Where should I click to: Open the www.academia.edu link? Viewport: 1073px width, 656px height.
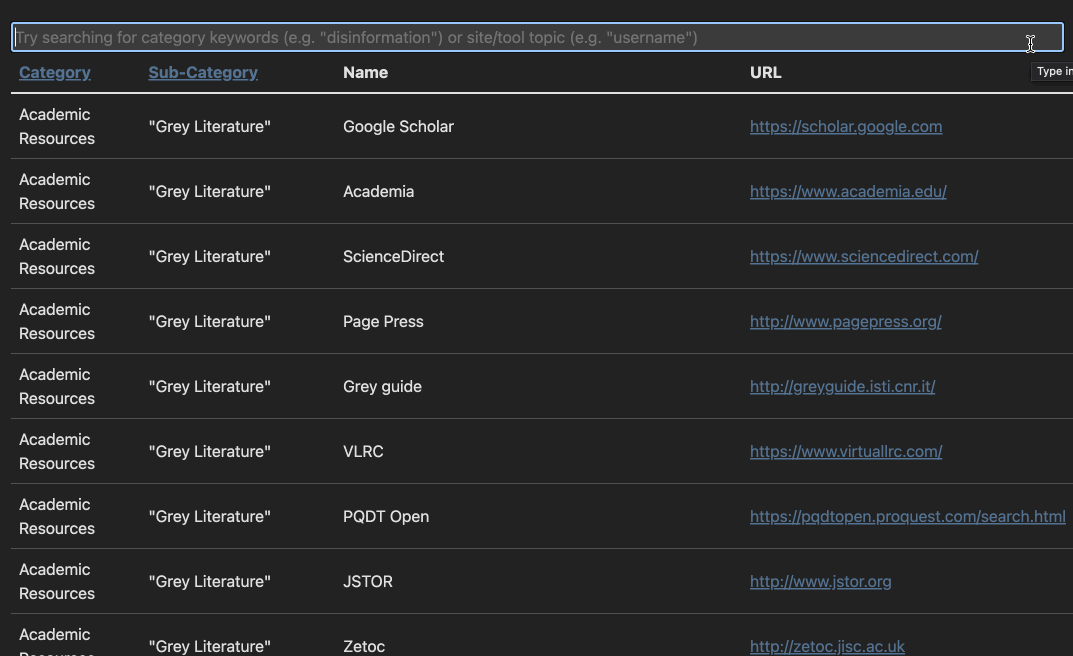pyautogui.click(x=848, y=192)
